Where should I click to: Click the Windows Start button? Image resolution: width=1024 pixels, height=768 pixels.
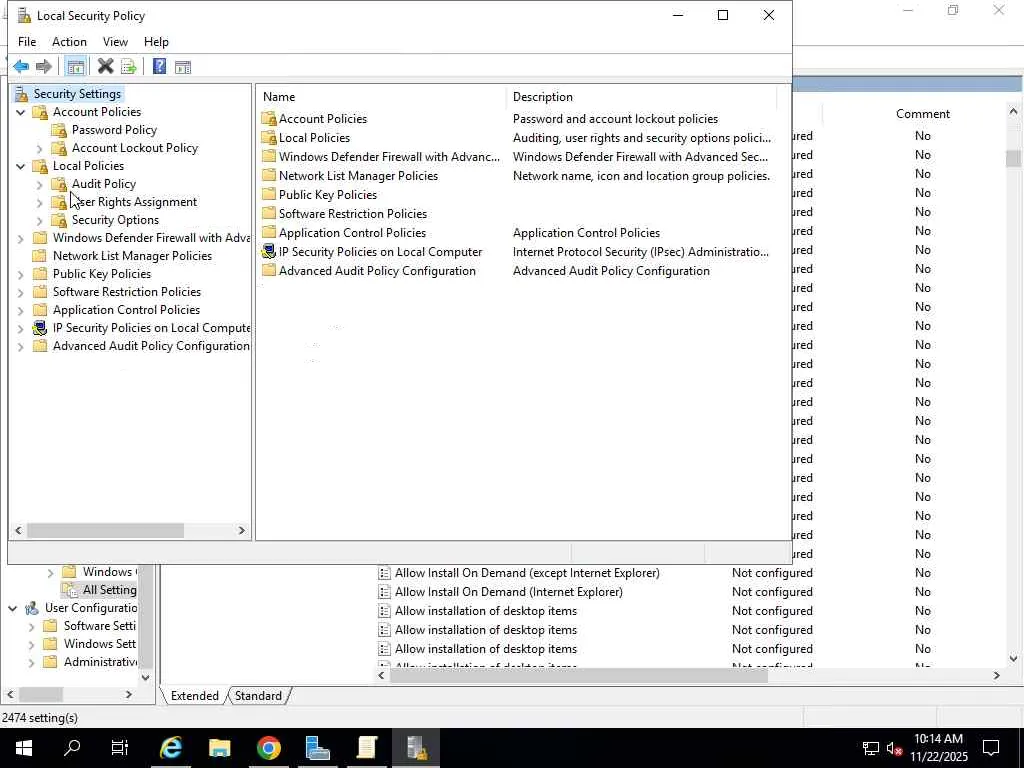click(24, 748)
